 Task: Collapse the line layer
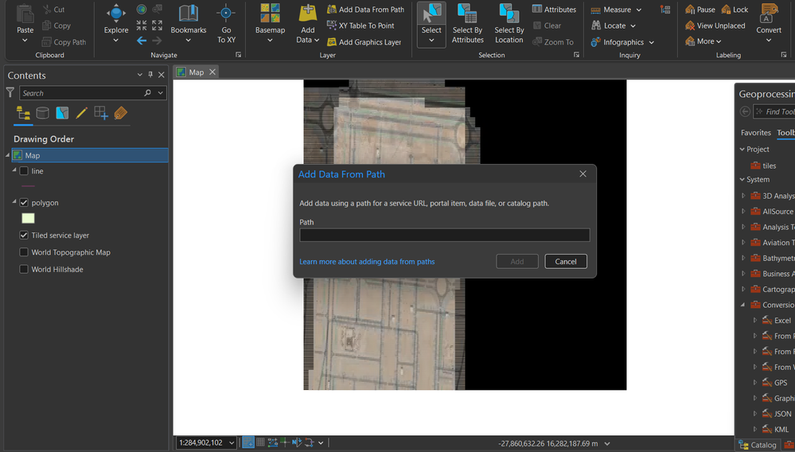(x=14, y=170)
